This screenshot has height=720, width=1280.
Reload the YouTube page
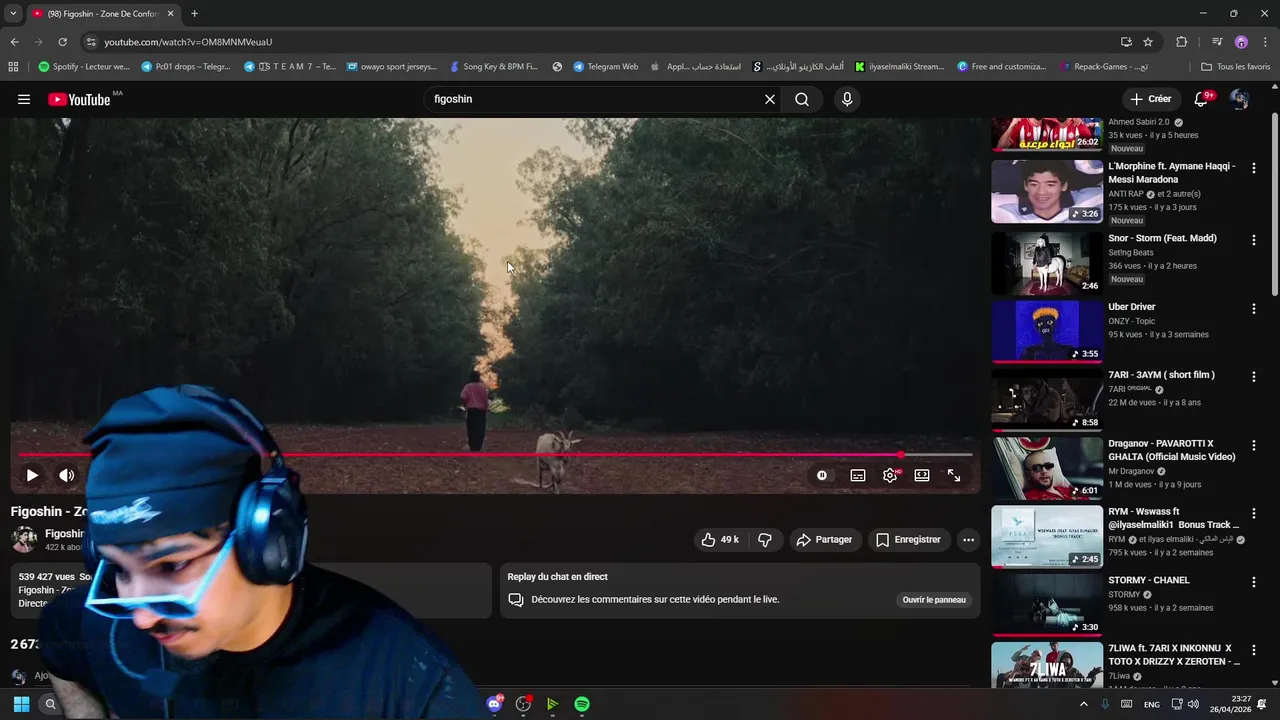[62, 42]
